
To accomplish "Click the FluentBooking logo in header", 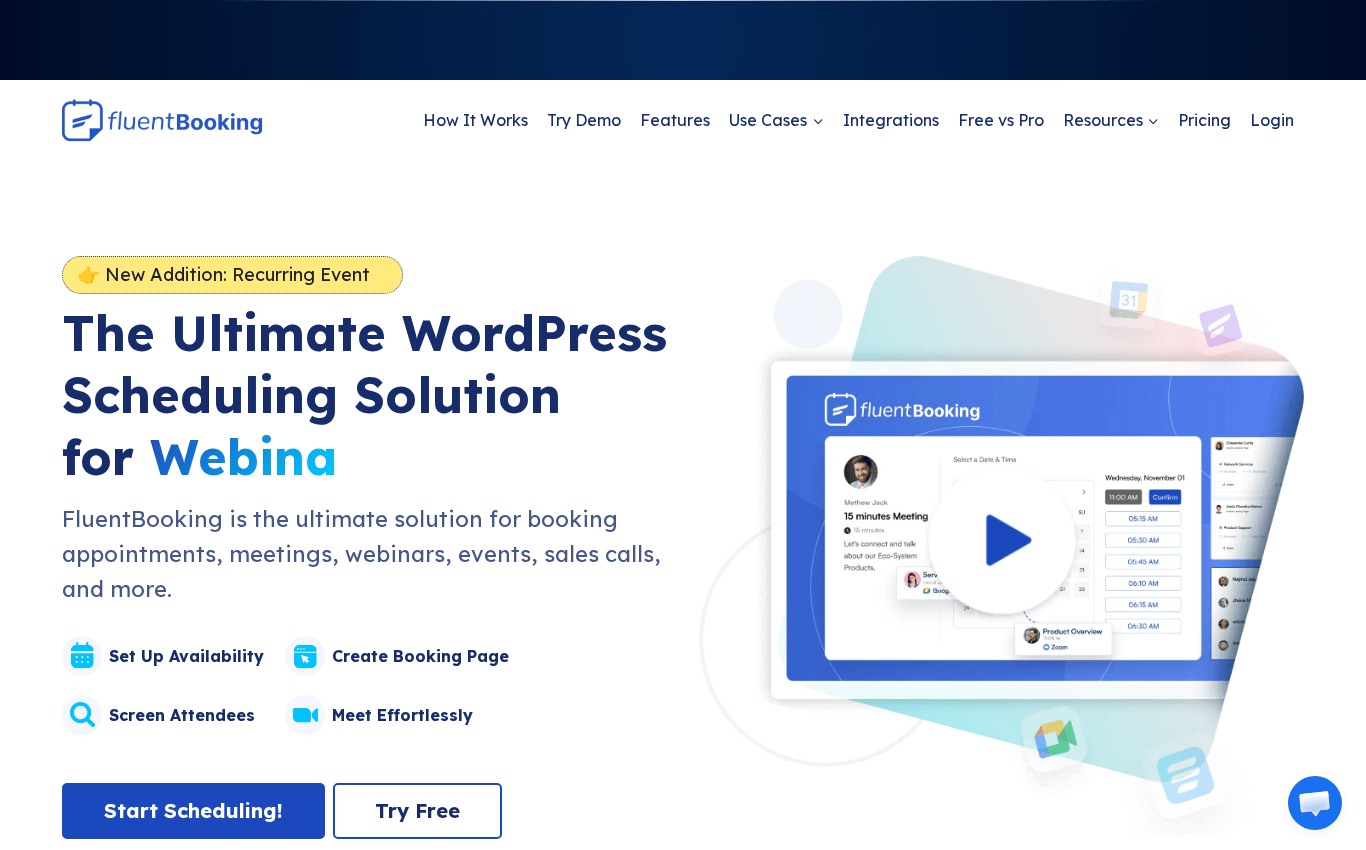I will coord(162,120).
